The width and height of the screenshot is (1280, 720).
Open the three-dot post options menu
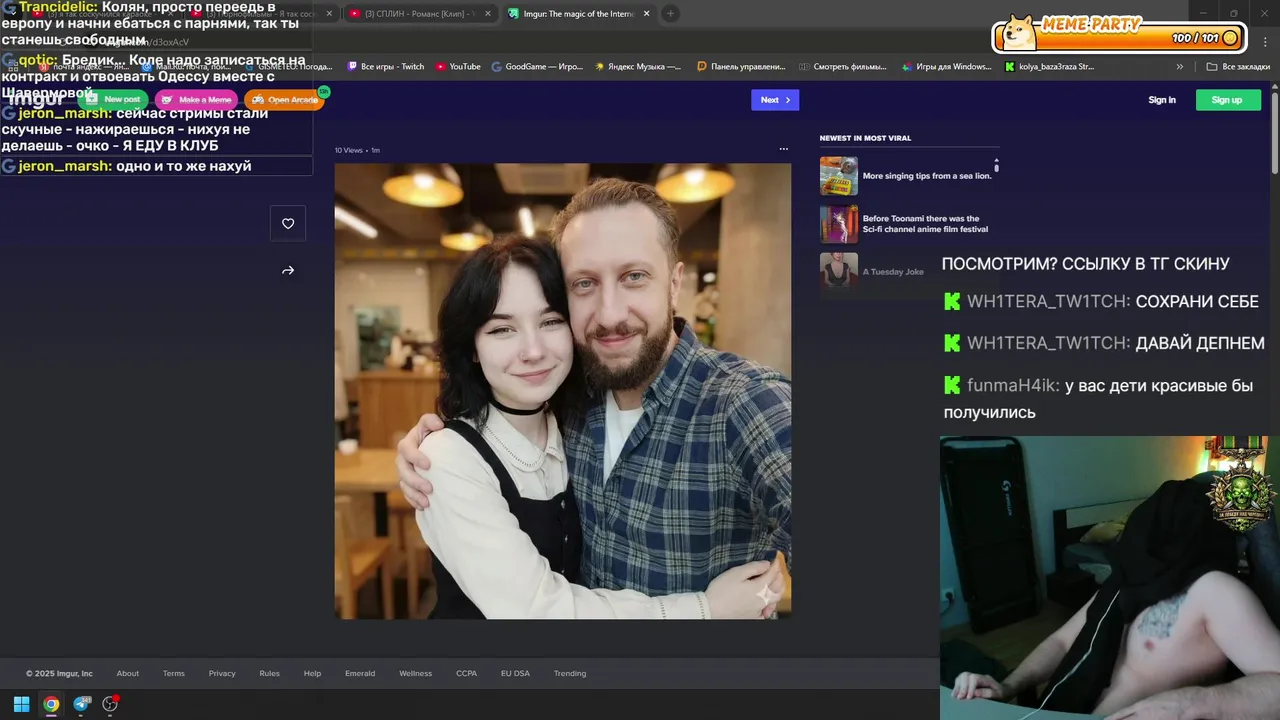pos(783,149)
